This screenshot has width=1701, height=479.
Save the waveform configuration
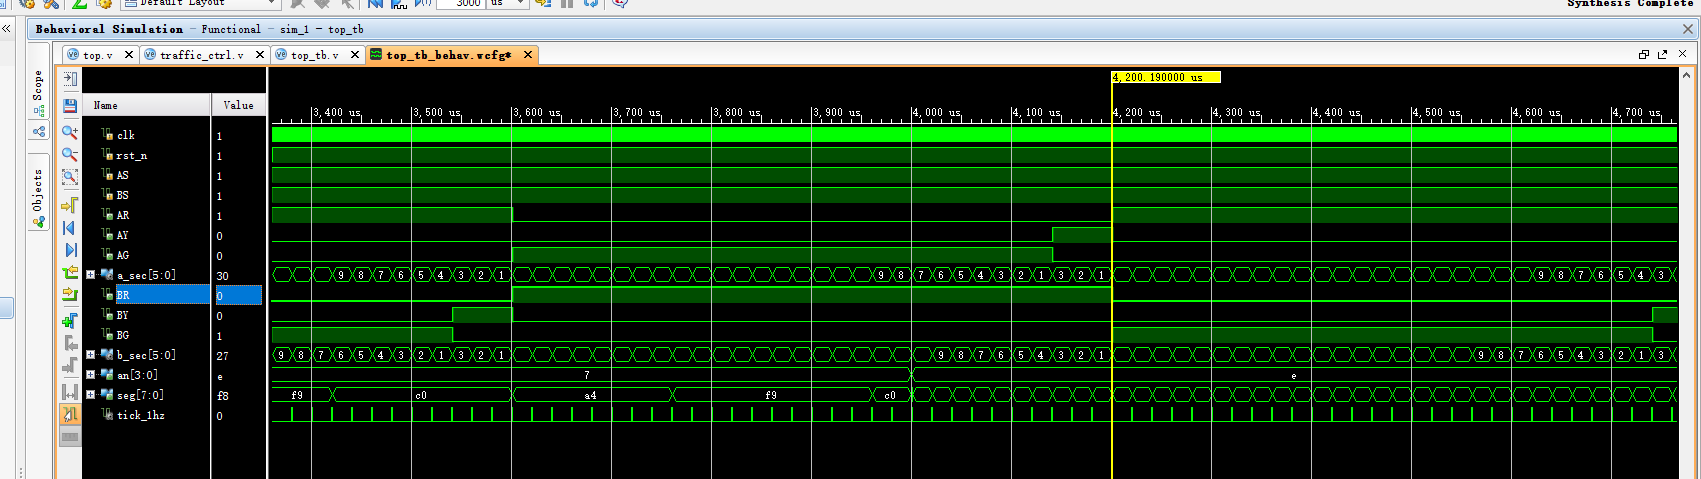point(70,105)
